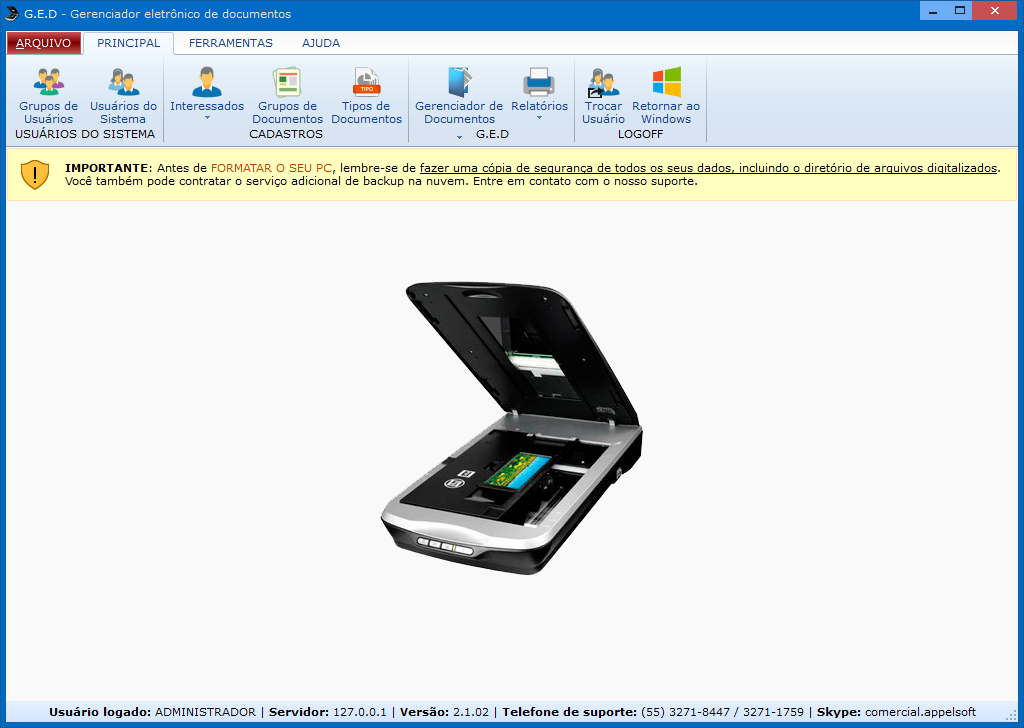Click the yellow warning shield icon
1024x728 pixels.
[x=35, y=174]
